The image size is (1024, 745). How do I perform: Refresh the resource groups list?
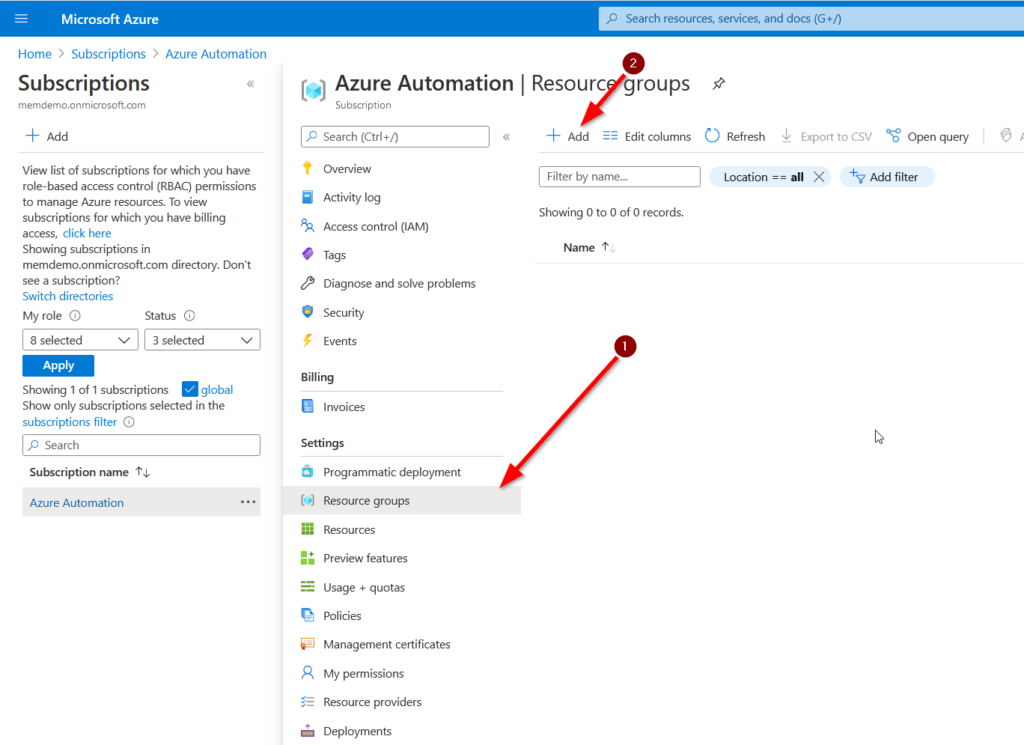[735, 136]
